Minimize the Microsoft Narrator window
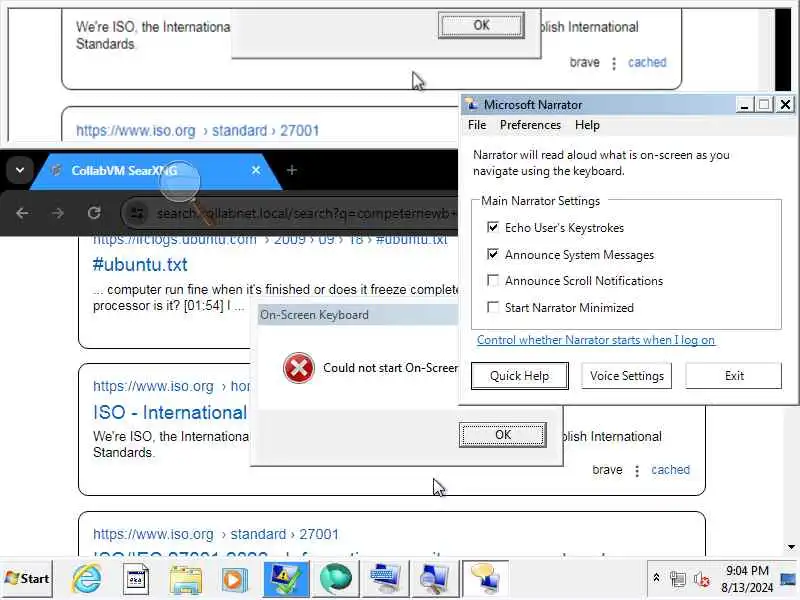This screenshot has width=800, height=600. pyautogui.click(x=744, y=105)
